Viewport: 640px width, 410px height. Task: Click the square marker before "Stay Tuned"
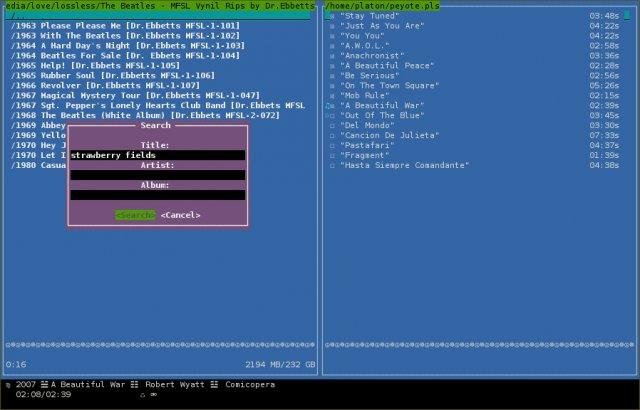click(x=332, y=16)
